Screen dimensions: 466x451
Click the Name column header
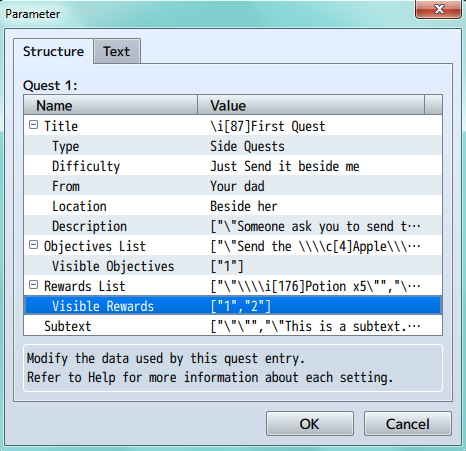(x=111, y=105)
